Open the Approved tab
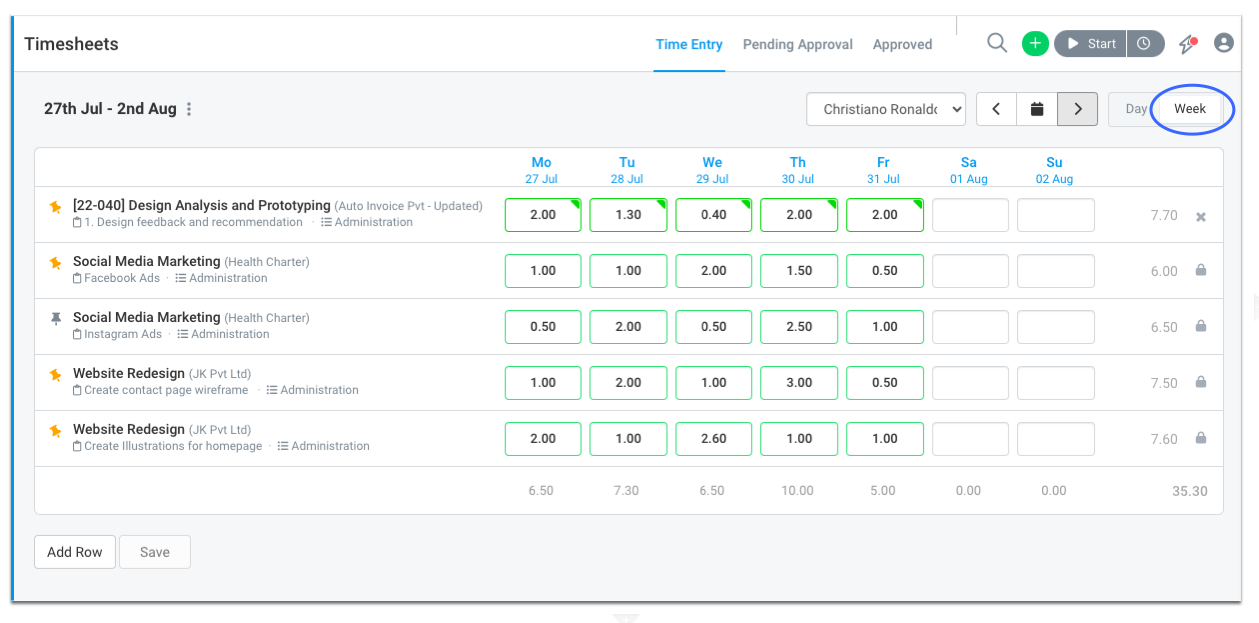Viewport: 1259px width, 623px height. click(x=902, y=44)
